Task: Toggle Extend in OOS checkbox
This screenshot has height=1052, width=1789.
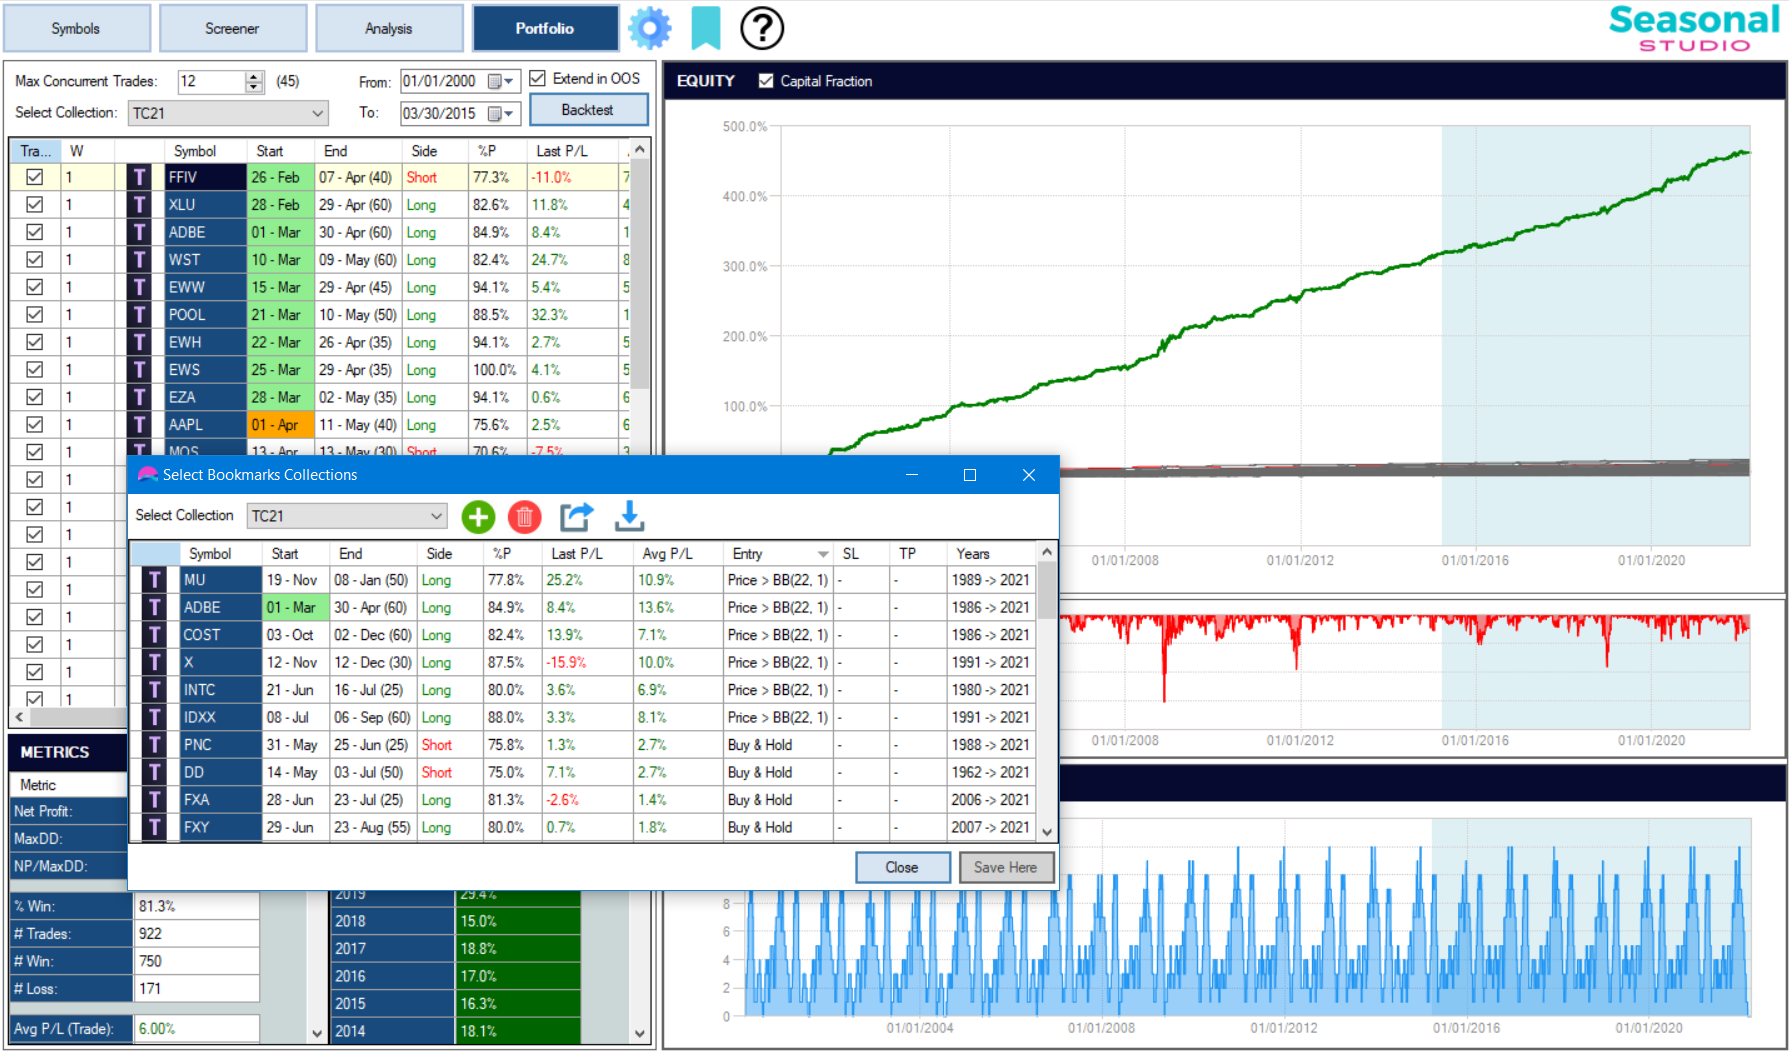Action: [x=537, y=78]
